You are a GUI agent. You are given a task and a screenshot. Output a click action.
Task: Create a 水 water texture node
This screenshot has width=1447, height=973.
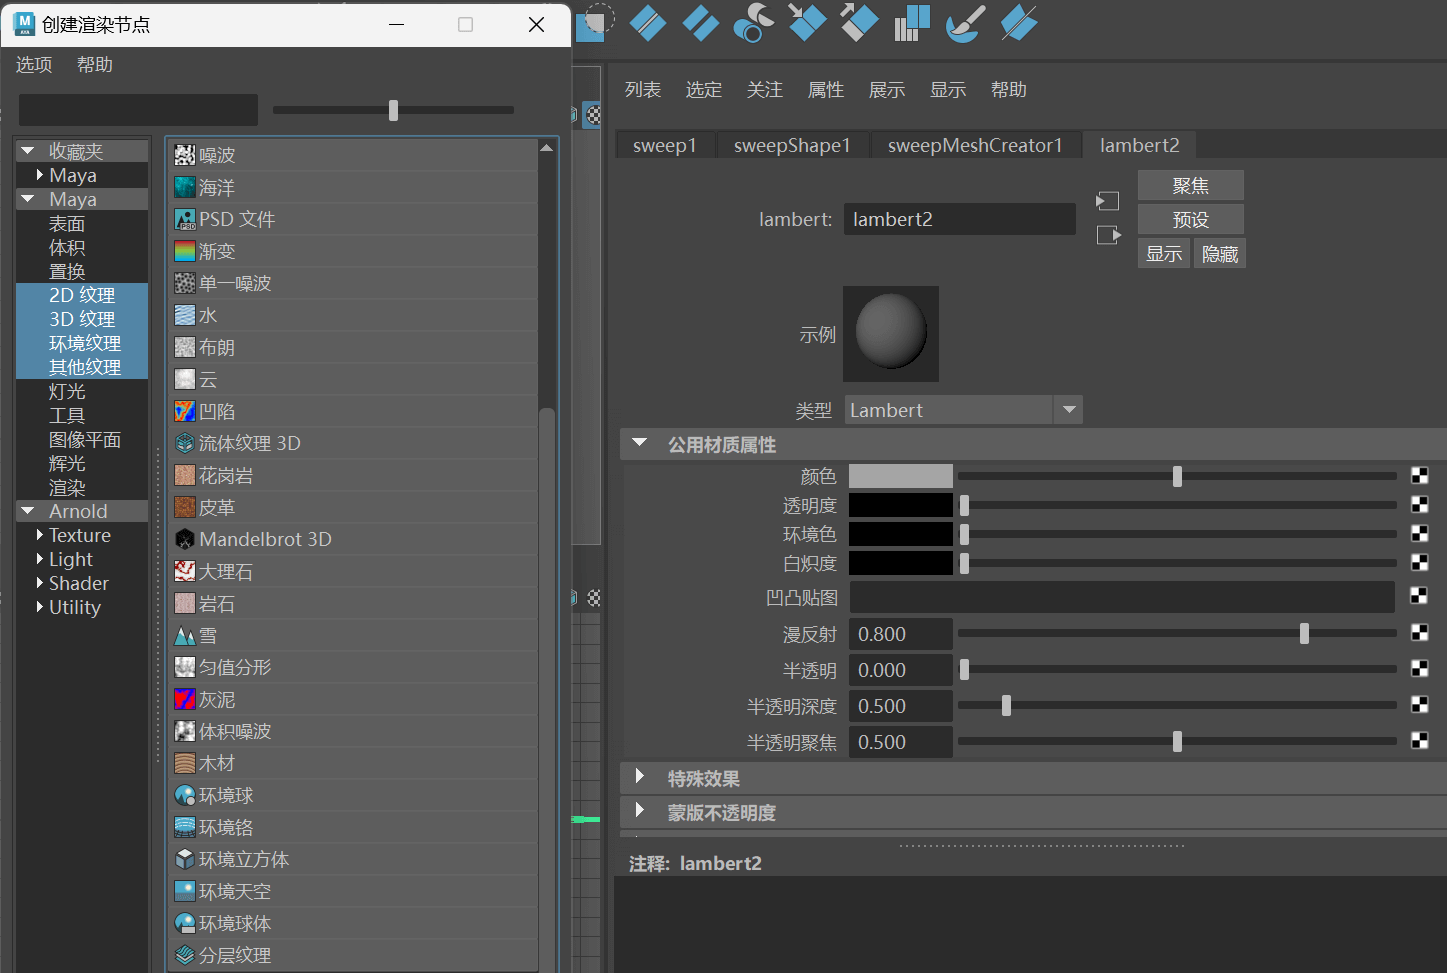(352, 315)
